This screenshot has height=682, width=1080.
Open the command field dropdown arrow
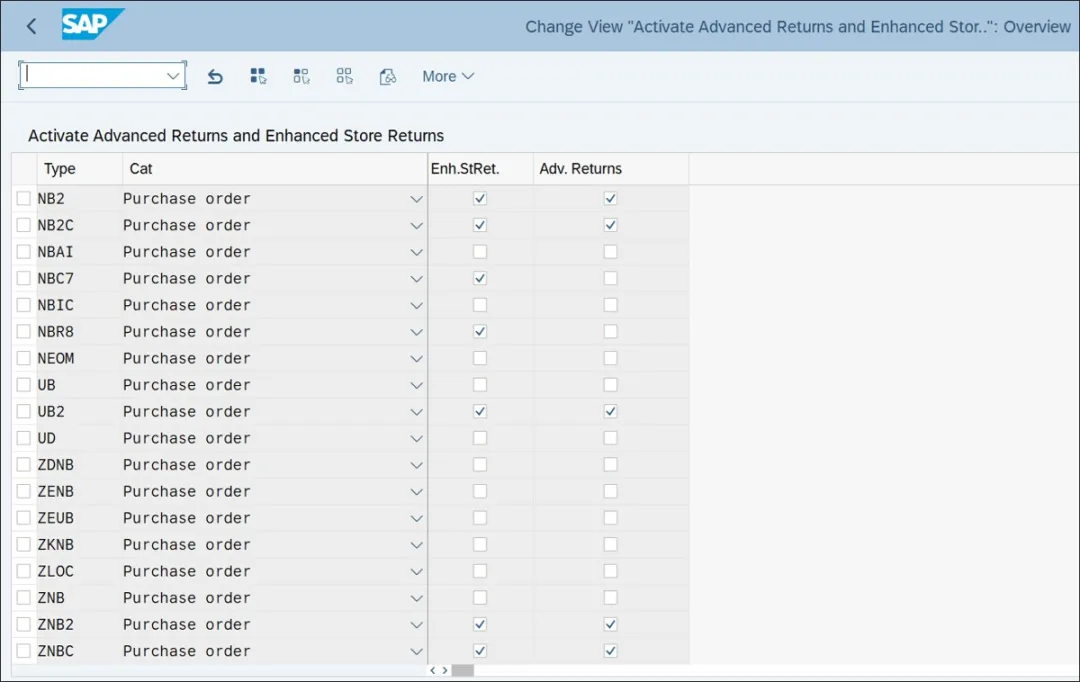(x=173, y=76)
